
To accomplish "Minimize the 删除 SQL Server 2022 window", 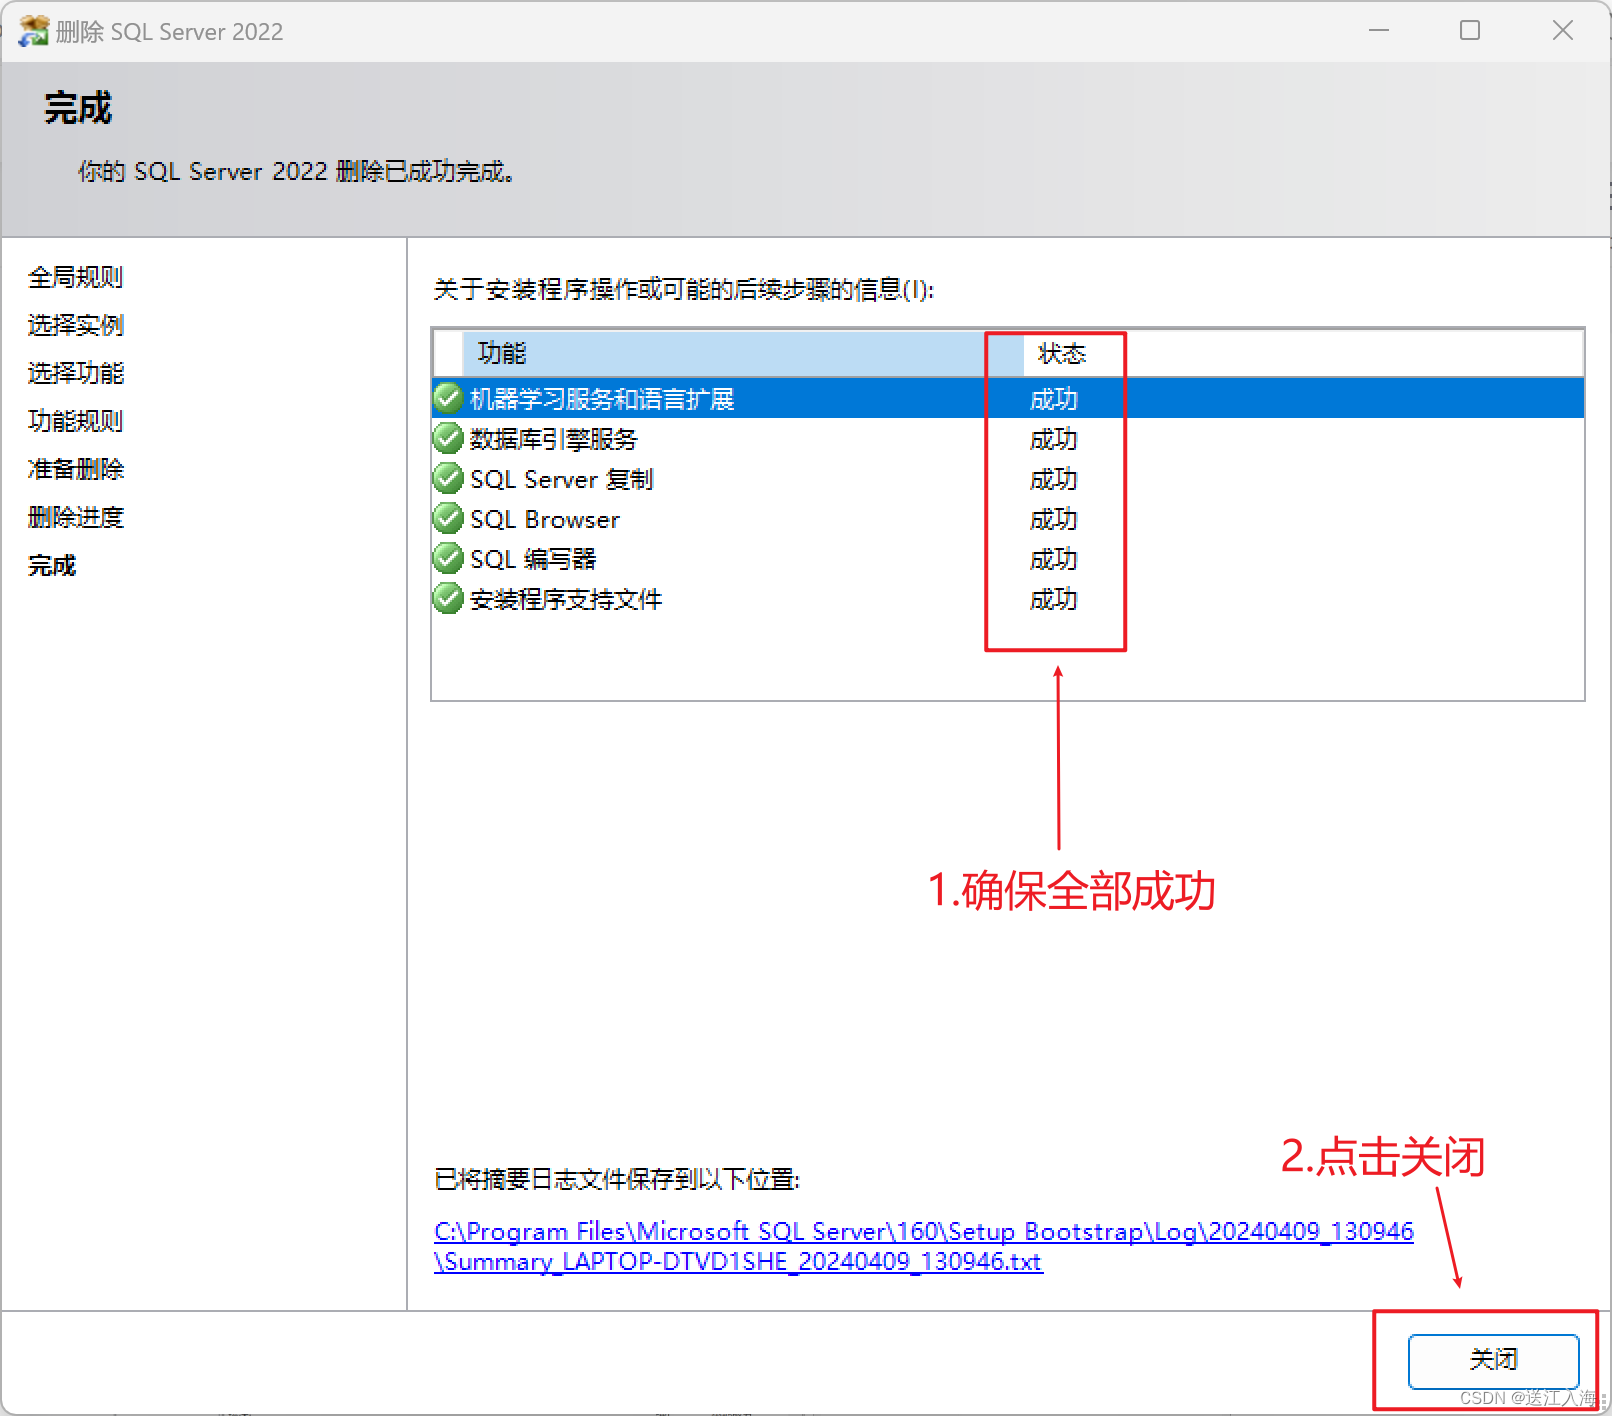I will point(1379,31).
